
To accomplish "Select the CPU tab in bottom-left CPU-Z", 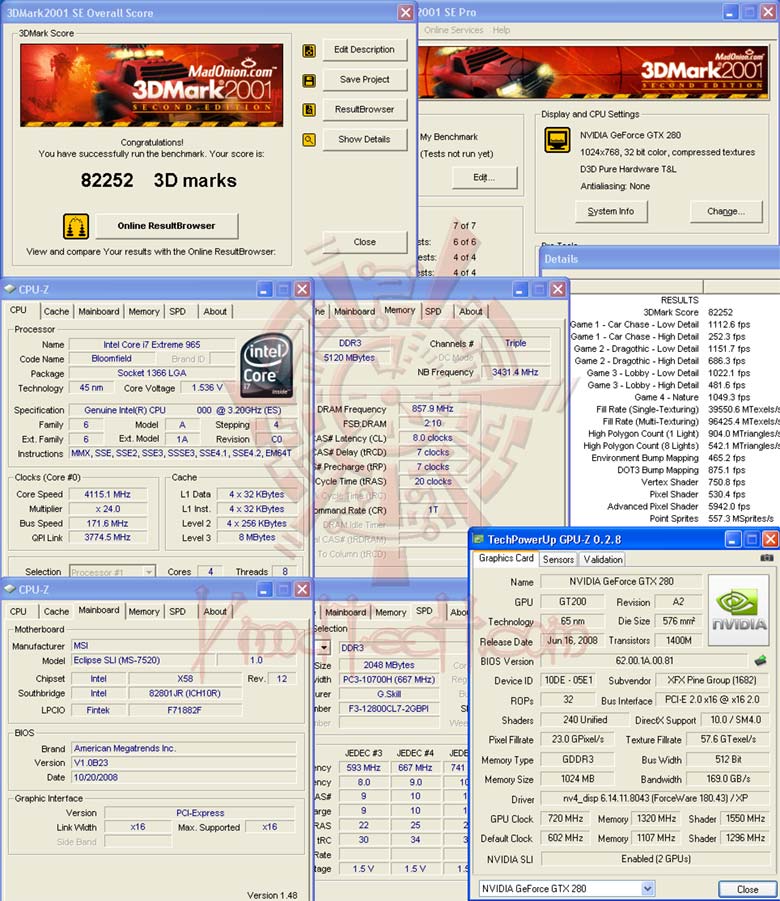I will [18, 611].
